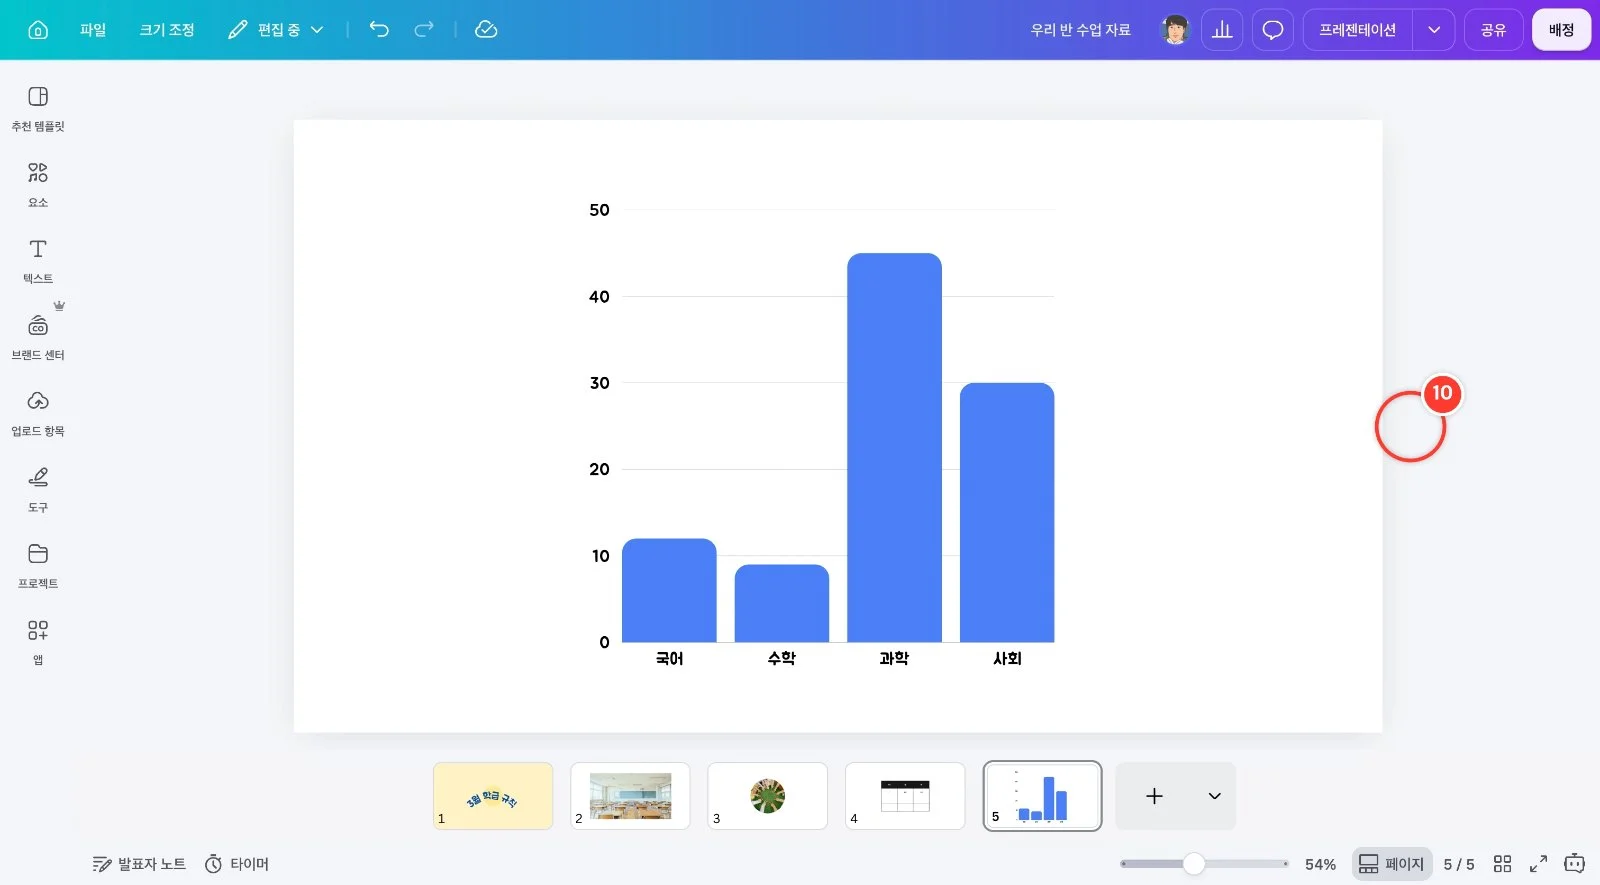Open the 파일 menu
This screenshot has width=1600, height=885.
pos(93,30)
